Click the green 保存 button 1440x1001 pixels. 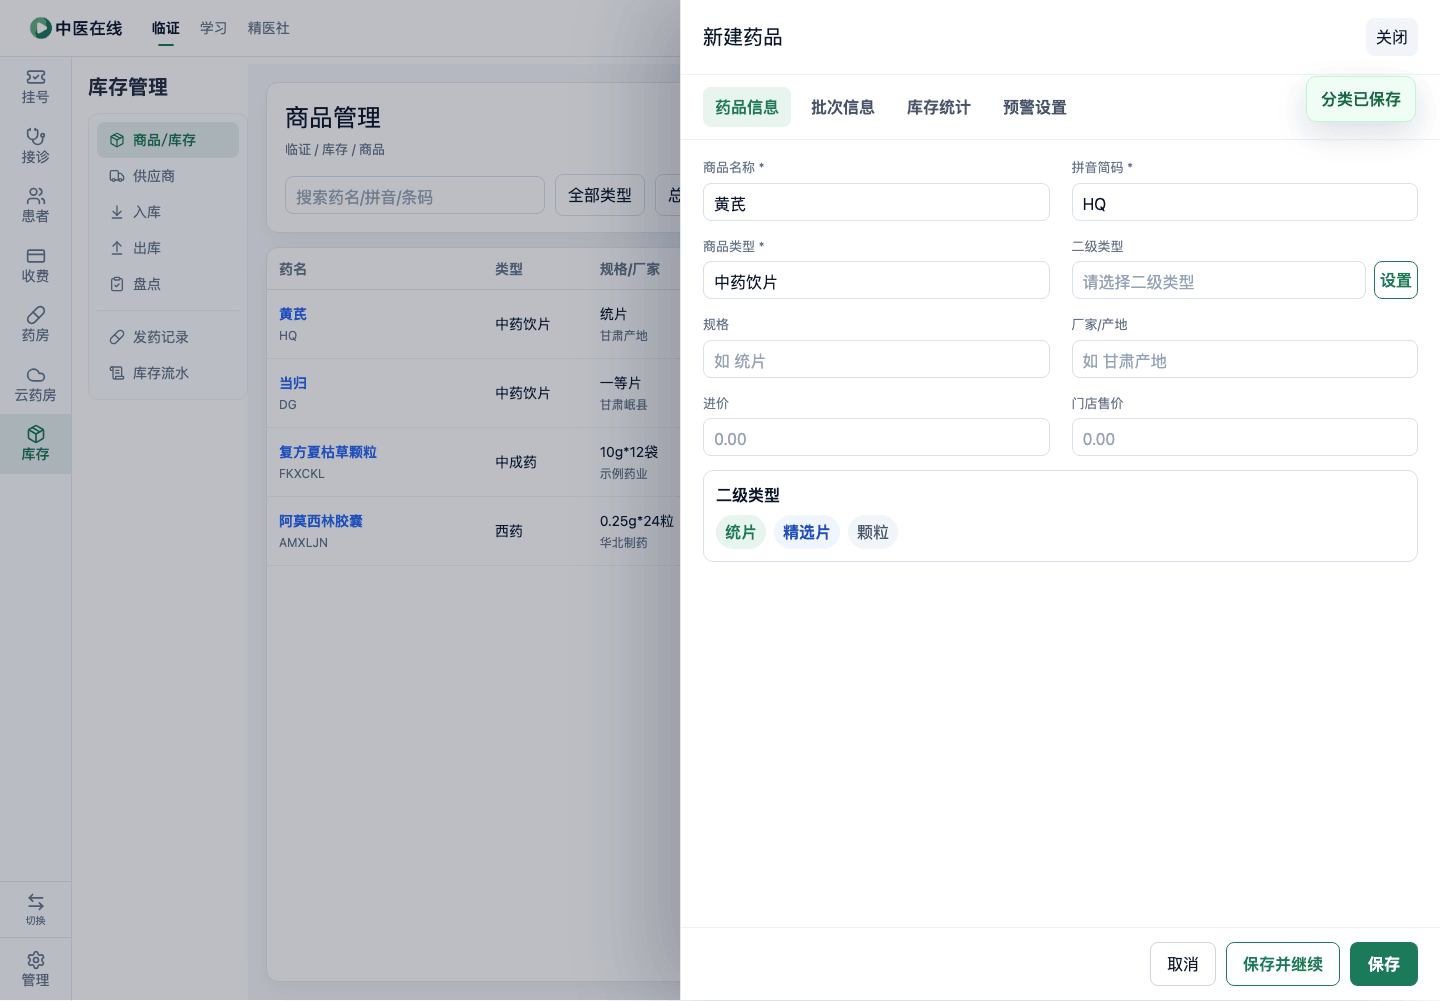click(1384, 964)
